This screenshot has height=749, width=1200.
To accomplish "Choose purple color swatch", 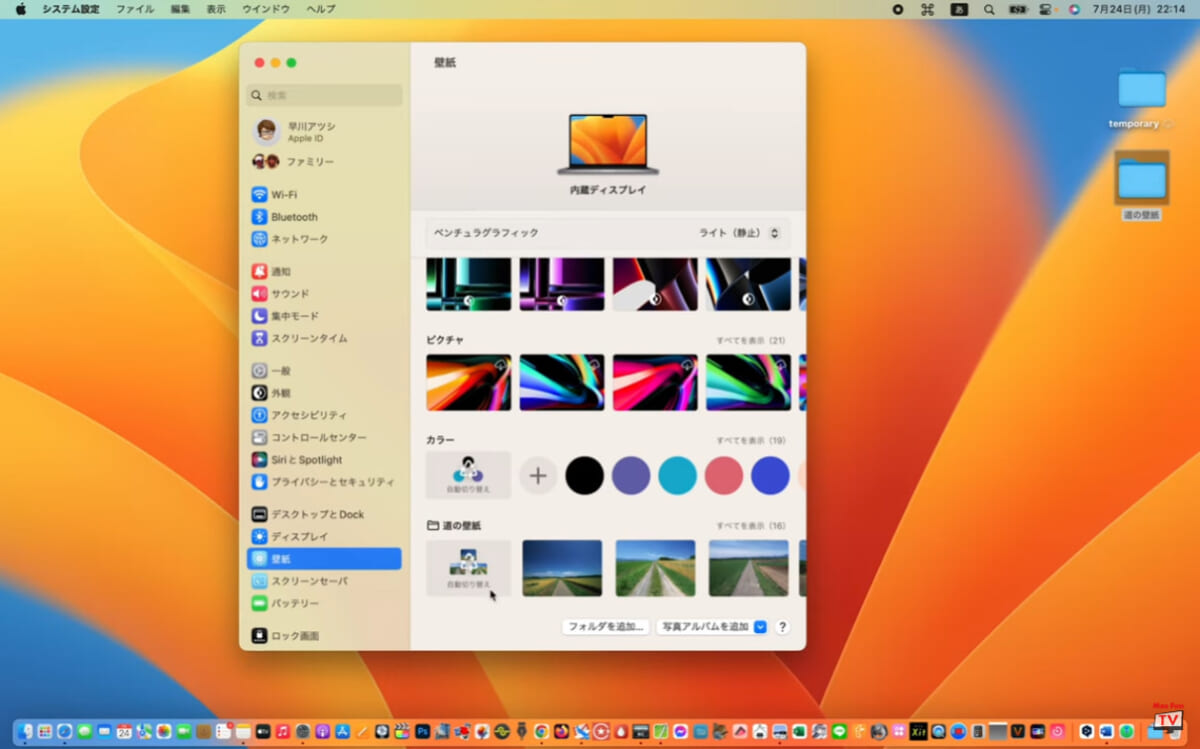I will (x=631, y=476).
